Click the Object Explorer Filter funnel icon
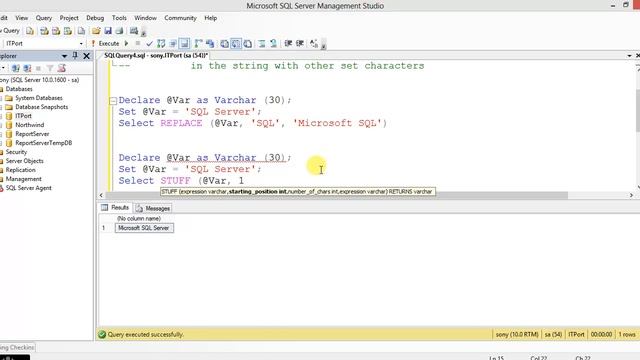The height and width of the screenshot is (360, 640). click(50, 68)
